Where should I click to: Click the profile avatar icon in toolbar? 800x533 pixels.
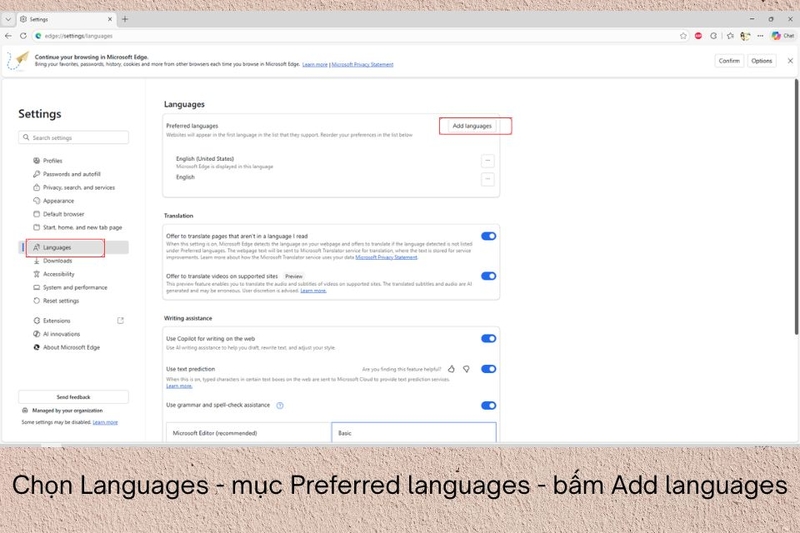point(745,36)
